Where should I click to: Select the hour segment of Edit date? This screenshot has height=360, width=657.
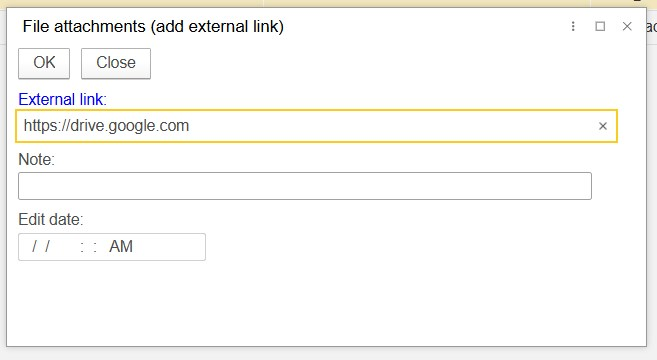(76, 246)
